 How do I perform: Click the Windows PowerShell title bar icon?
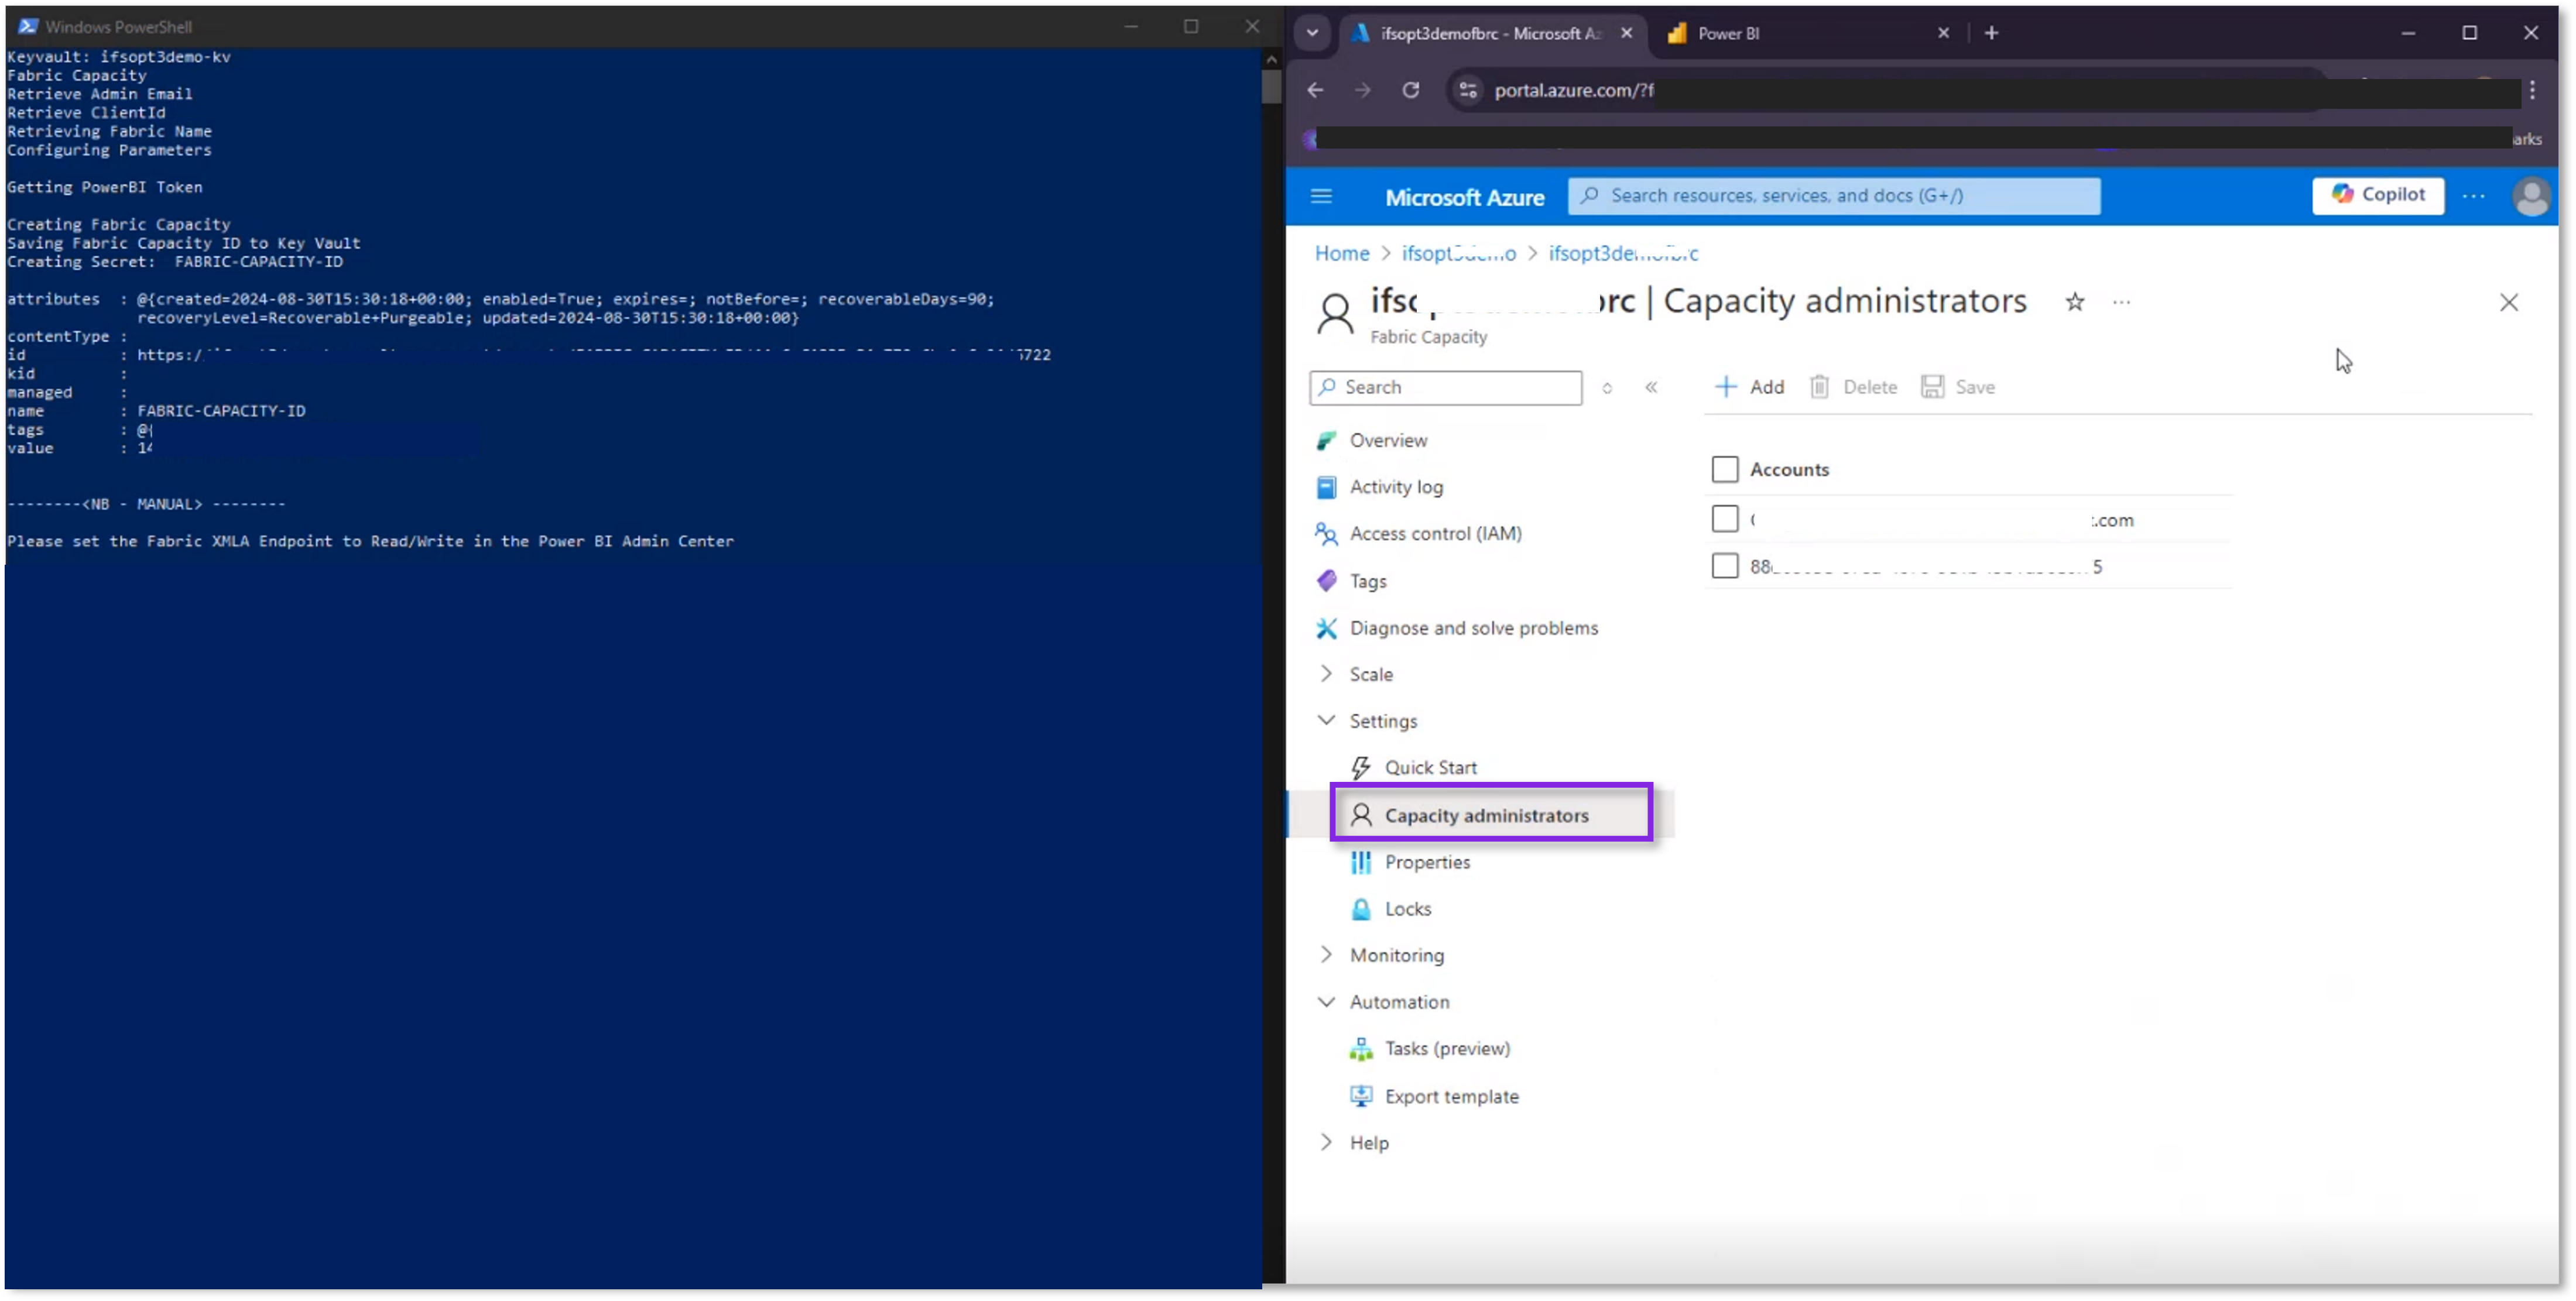[x=27, y=26]
